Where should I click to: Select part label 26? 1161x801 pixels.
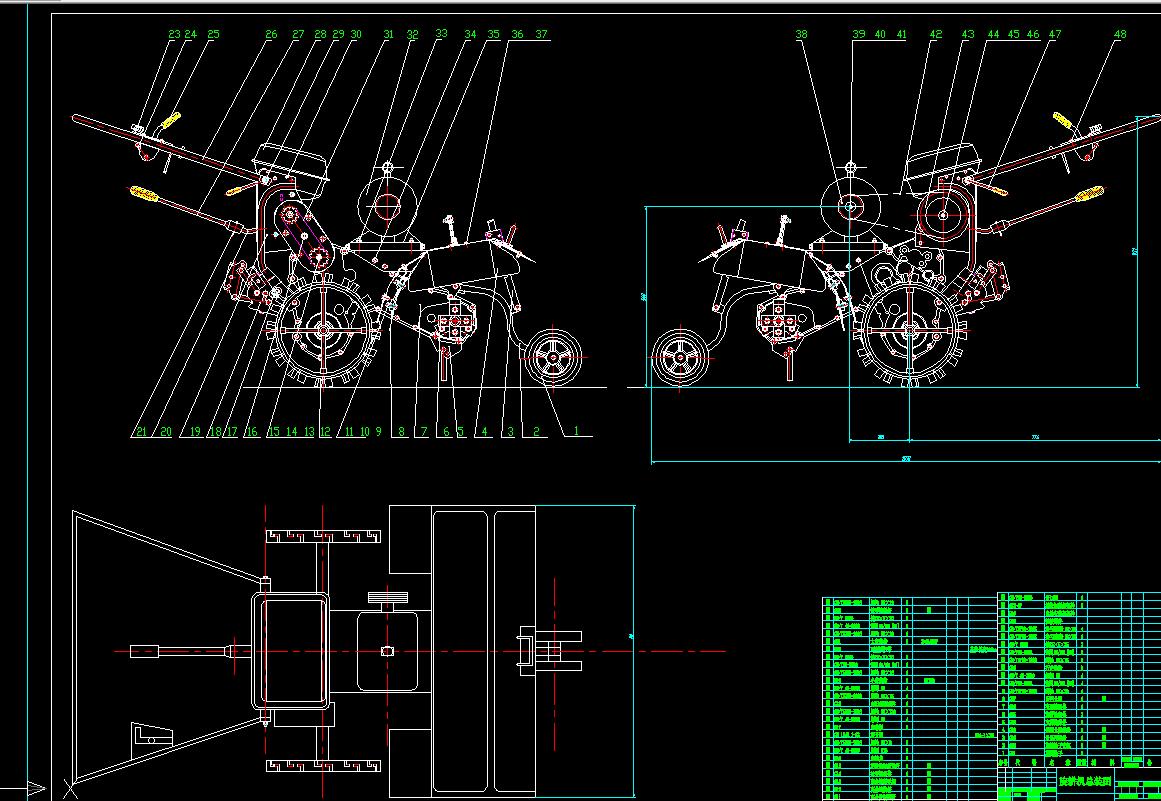click(x=271, y=34)
